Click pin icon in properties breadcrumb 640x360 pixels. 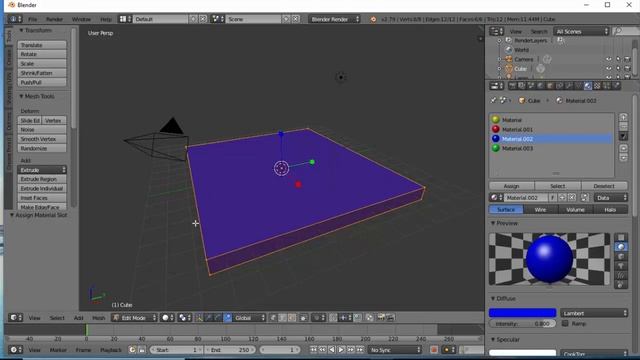(493, 100)
